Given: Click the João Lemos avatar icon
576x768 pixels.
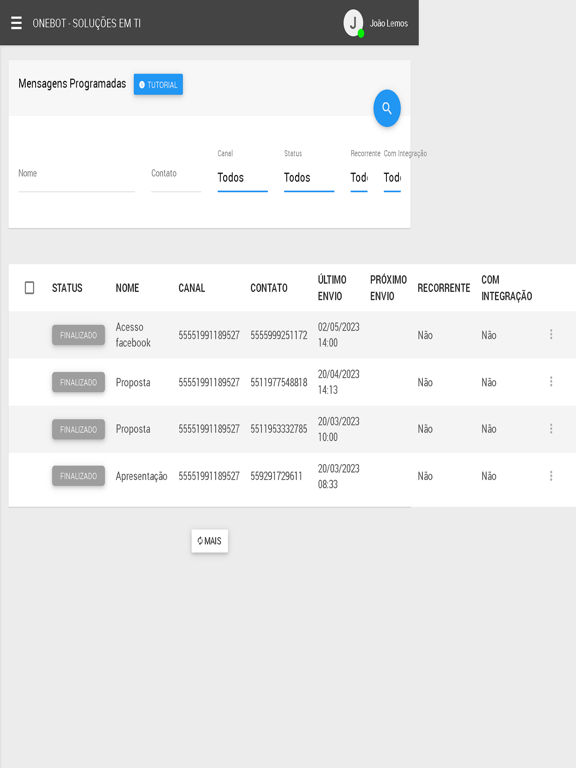Looking at the screenshot, I should point(353,23).
